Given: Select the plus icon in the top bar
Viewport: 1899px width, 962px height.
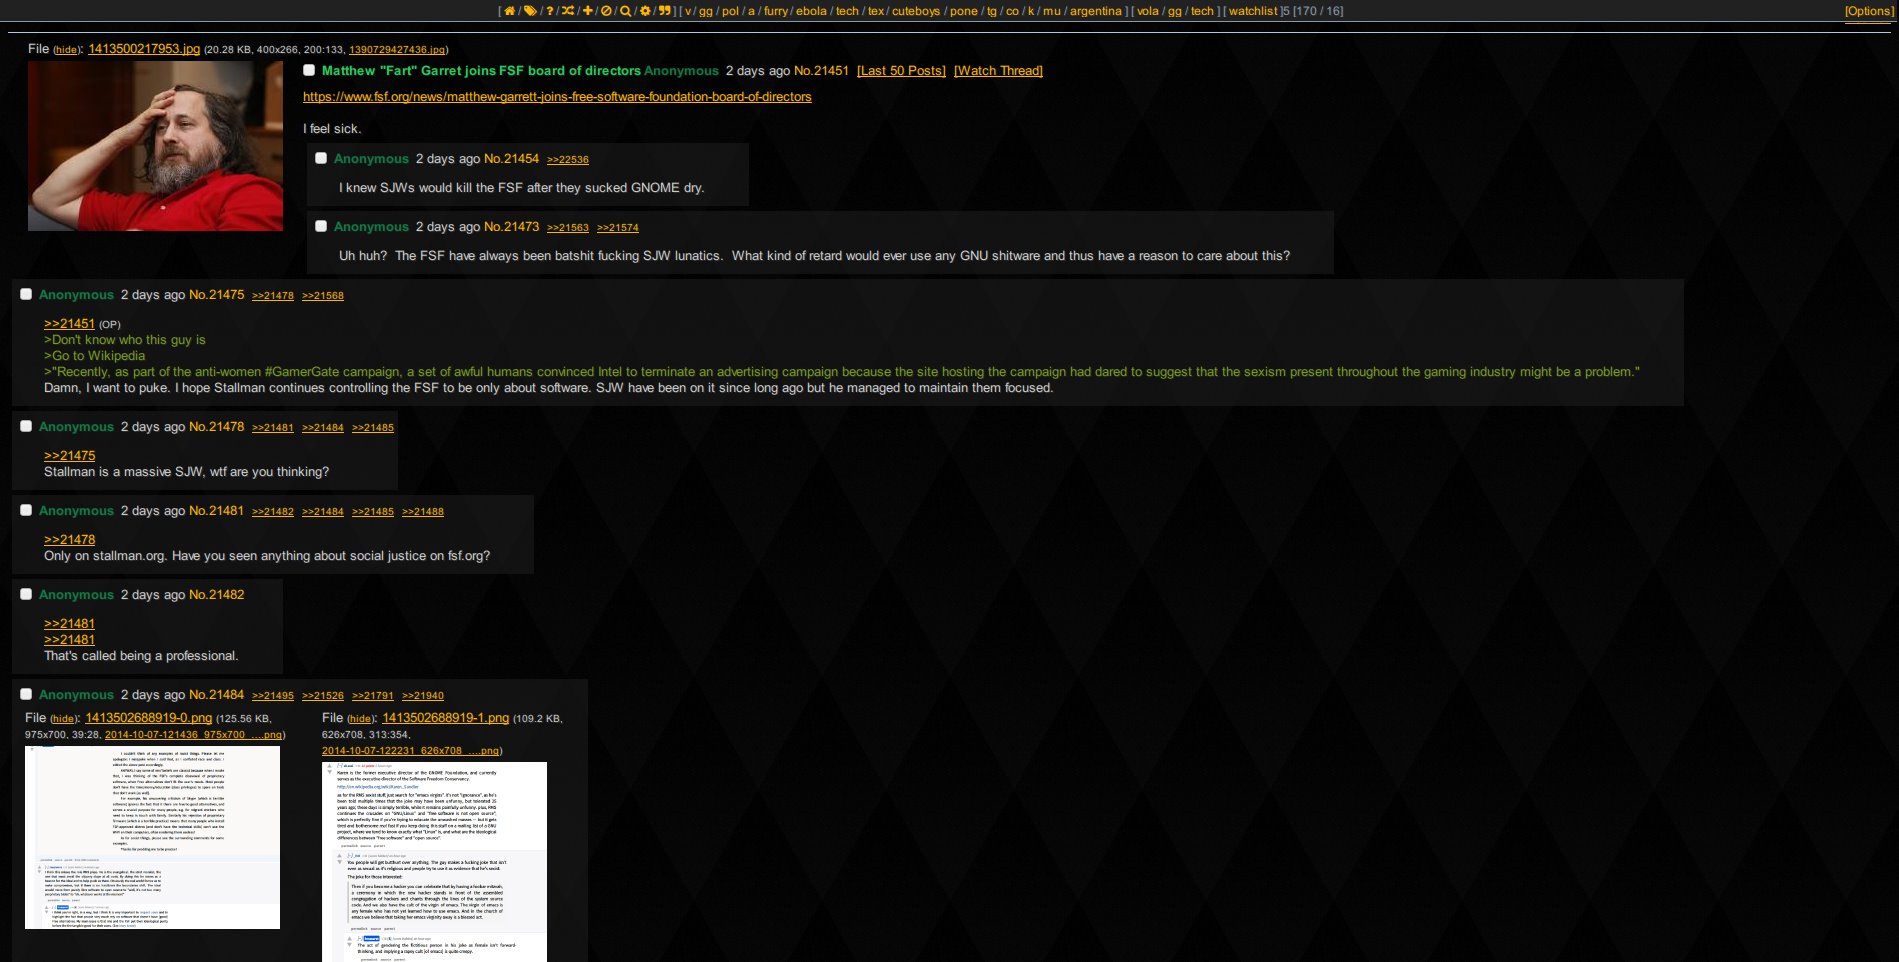Looking at the screenshot, I should 588,10.
